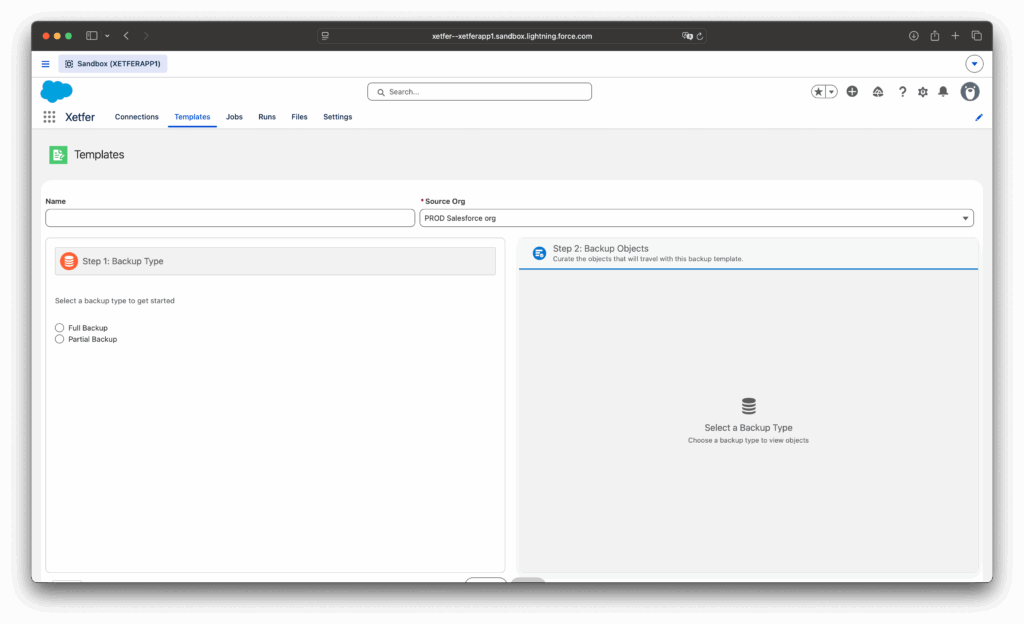Click the Safari address bar URL
This screenshot has width=1024, height=624.
[511, 36]
